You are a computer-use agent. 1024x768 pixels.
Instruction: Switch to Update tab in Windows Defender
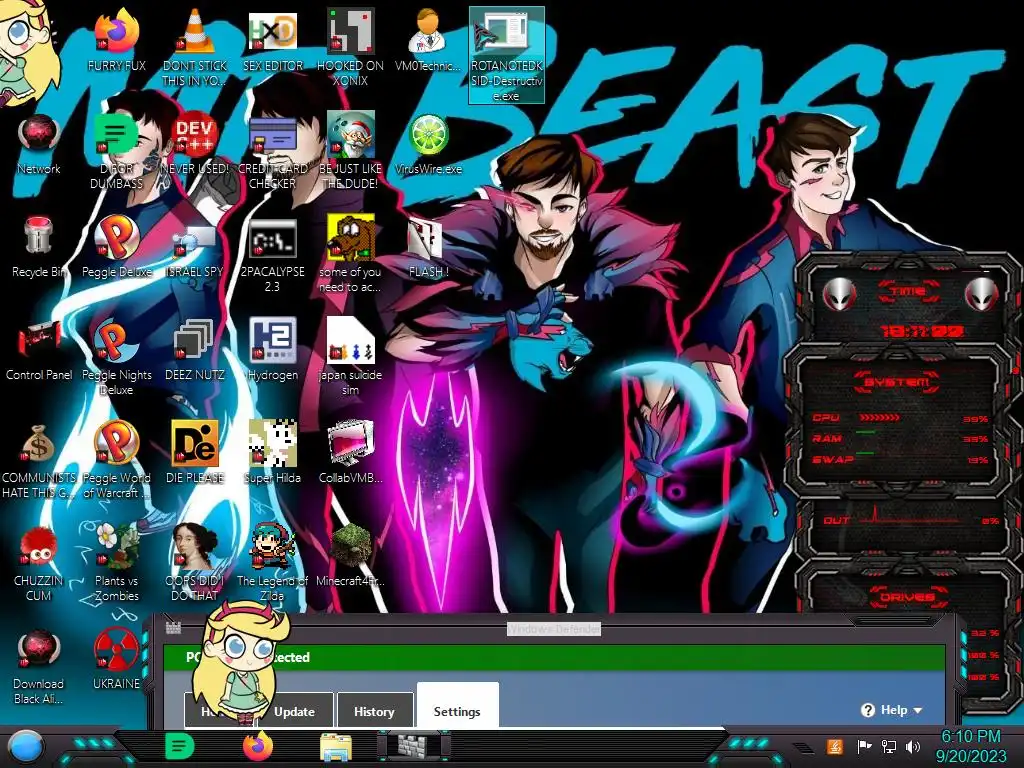coord(295,711)
